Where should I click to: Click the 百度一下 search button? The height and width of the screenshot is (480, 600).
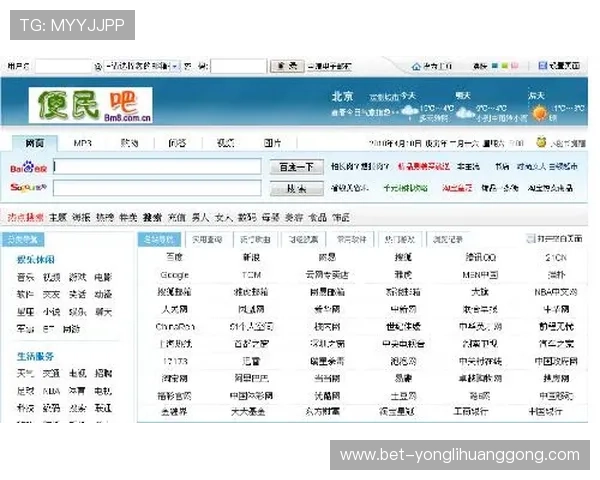[297, 167]
